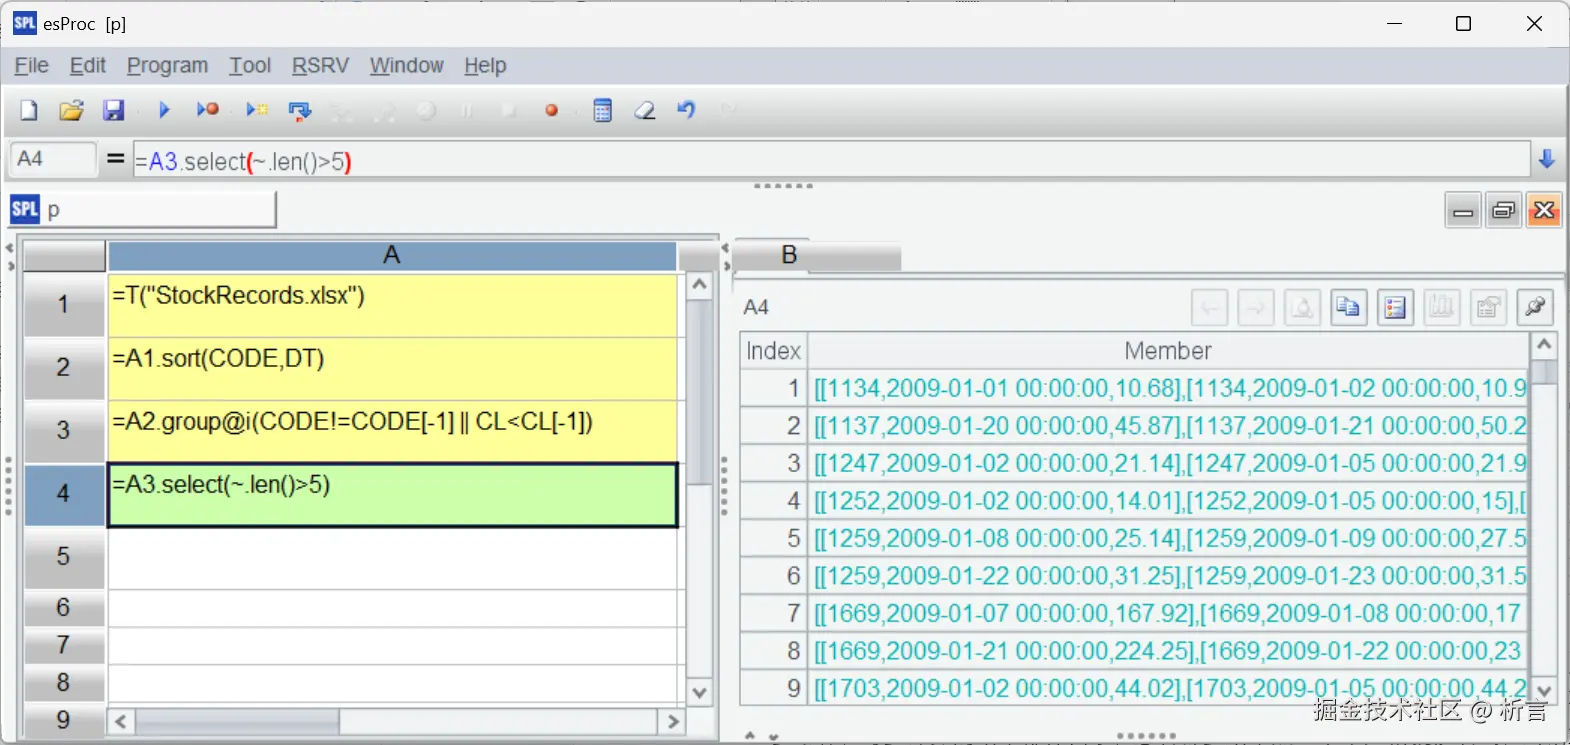The image size is (1570, 745).
Task: Save the script using the floppy disk icon
Action: (114, 110)
